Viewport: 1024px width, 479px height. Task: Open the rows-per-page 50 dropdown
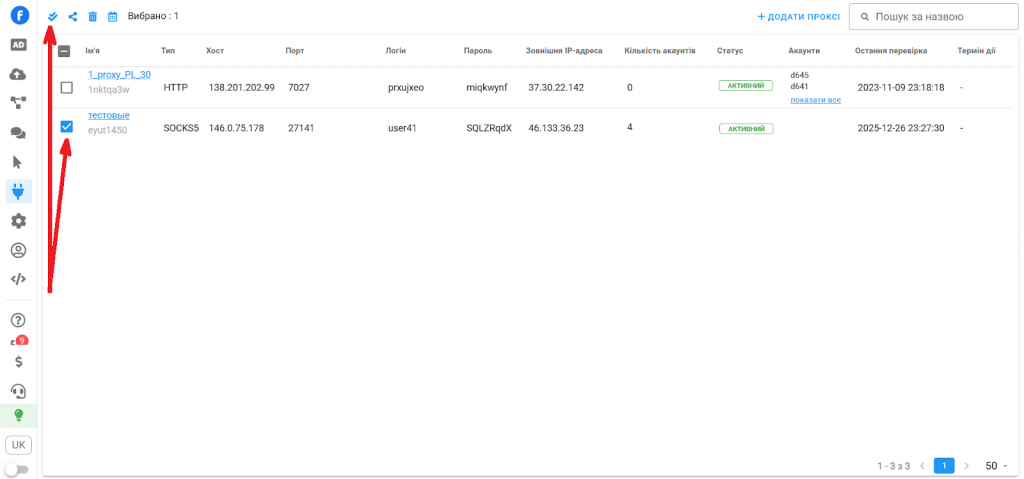point(996,466)
